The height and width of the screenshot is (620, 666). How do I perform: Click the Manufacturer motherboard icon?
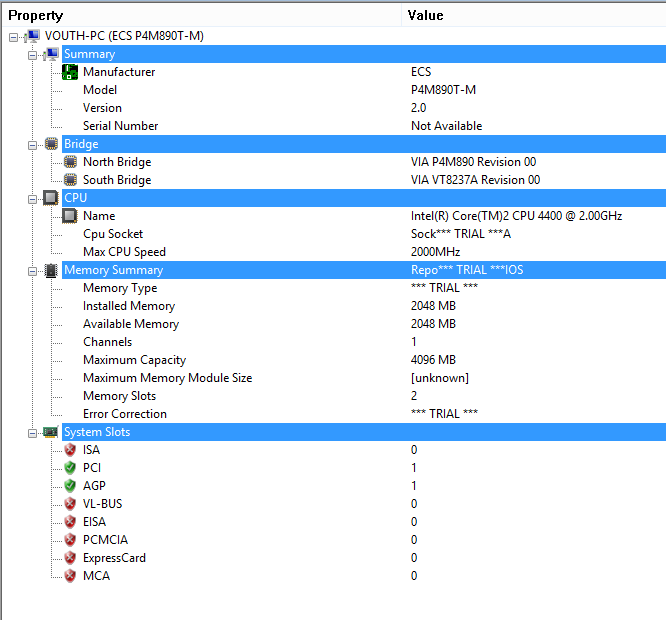[x=70, y=72]
